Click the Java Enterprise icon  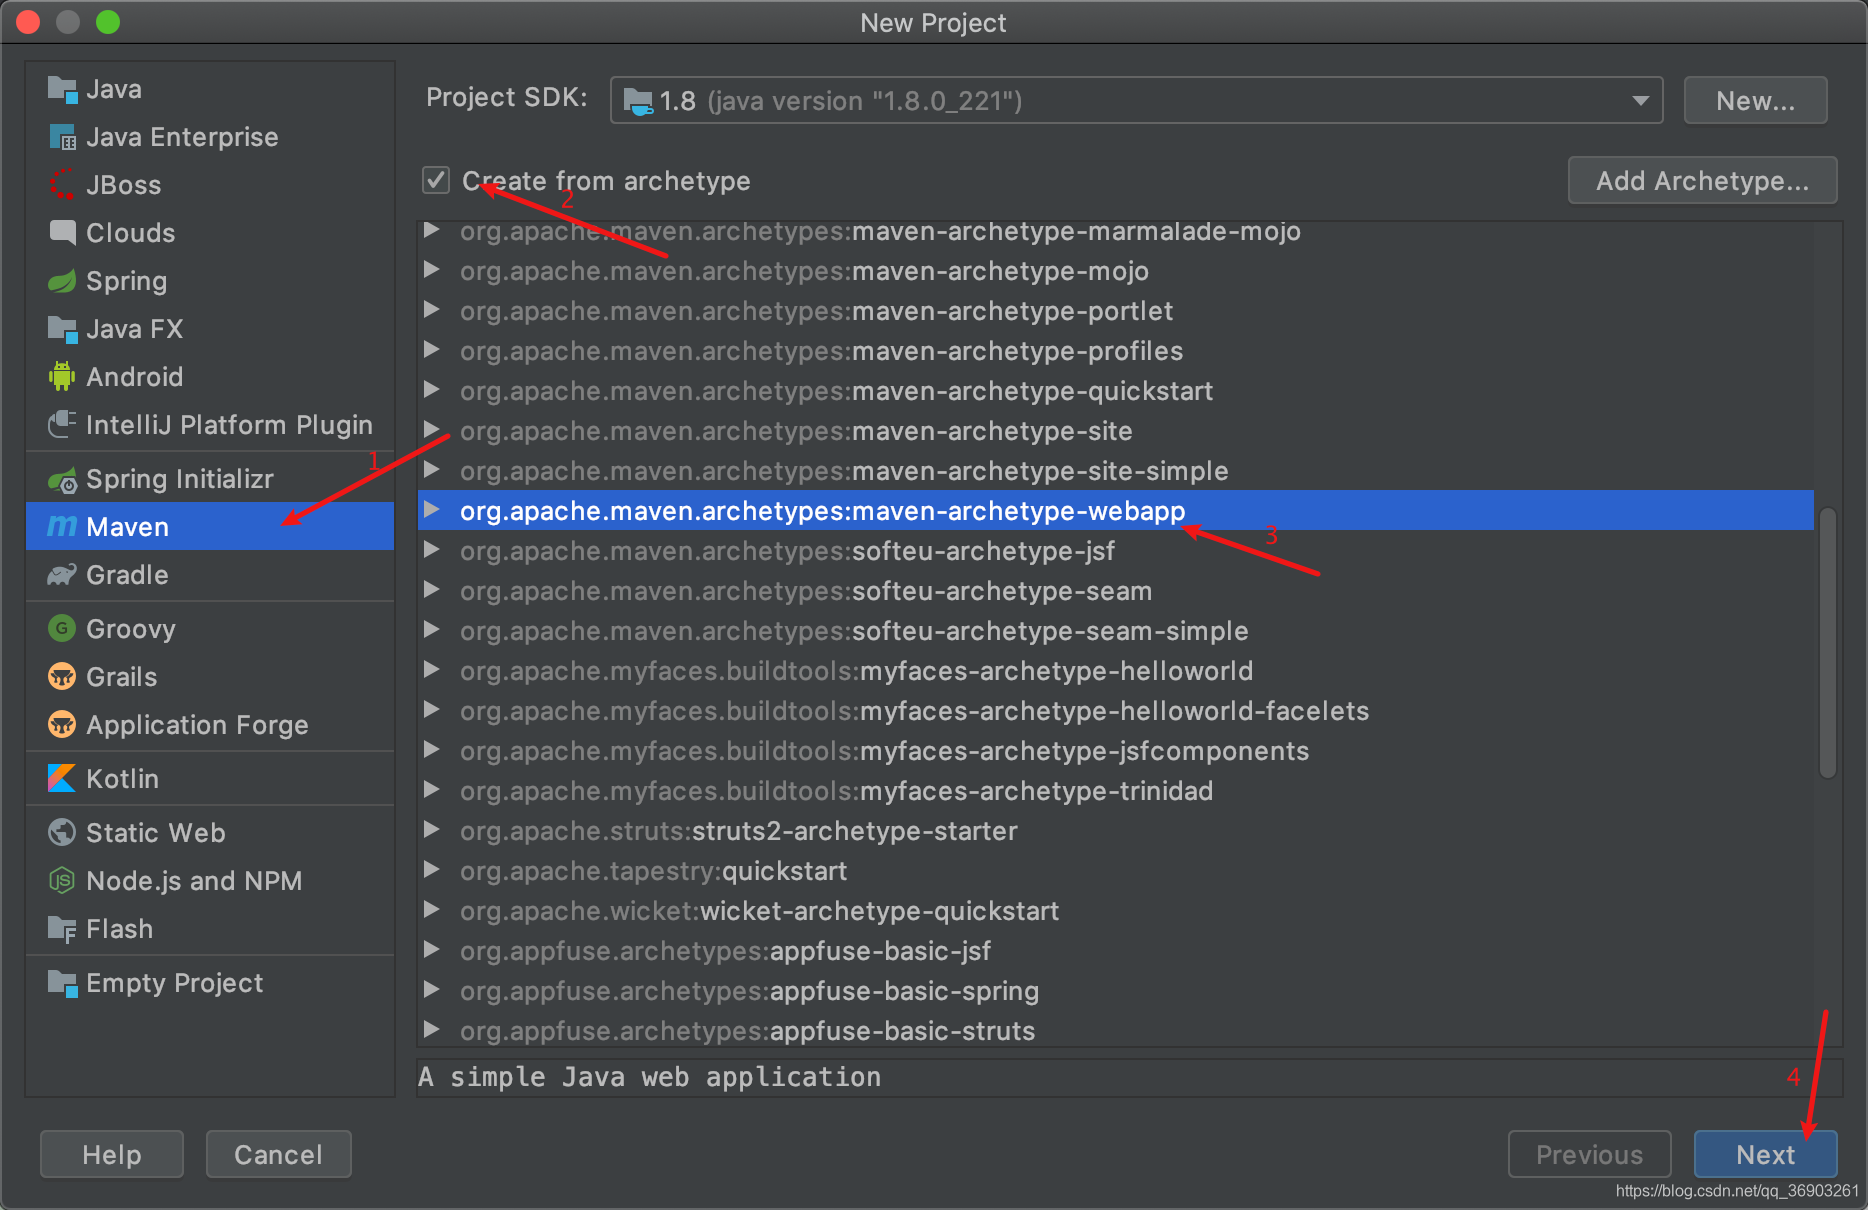[x=62, y=137]
